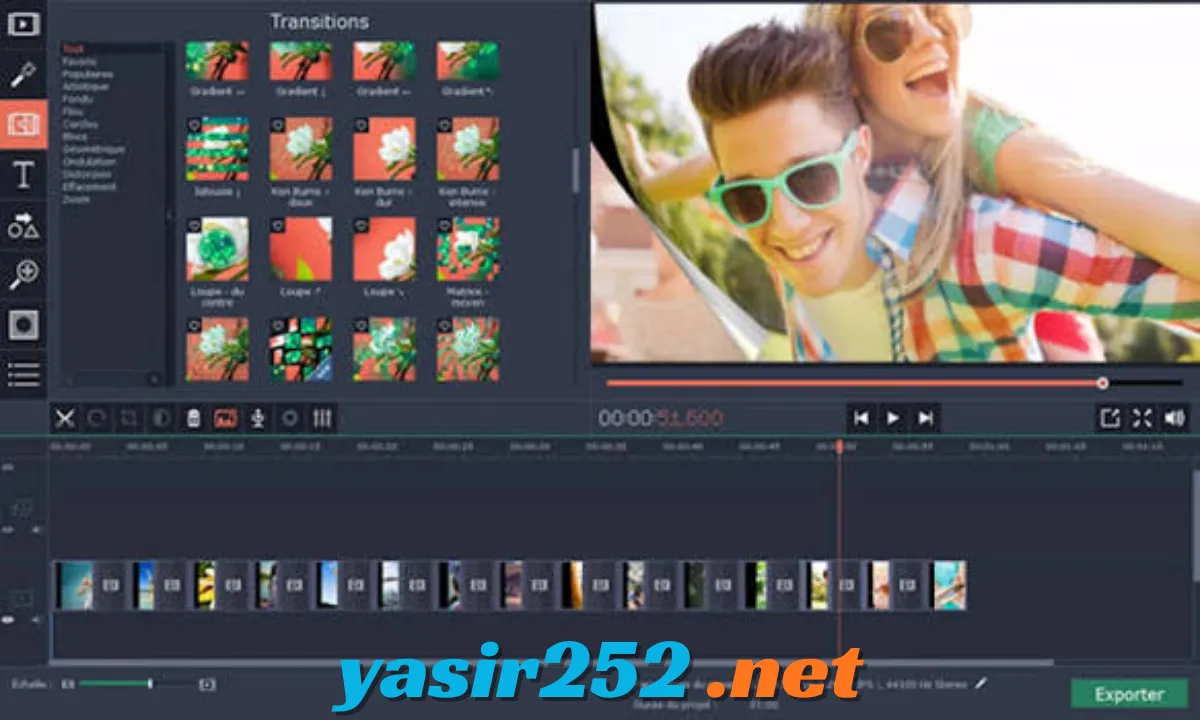This screenshot has width=1200, height=720.
Task: Mute the overlay track audio
Action: [x=37, y=530]
